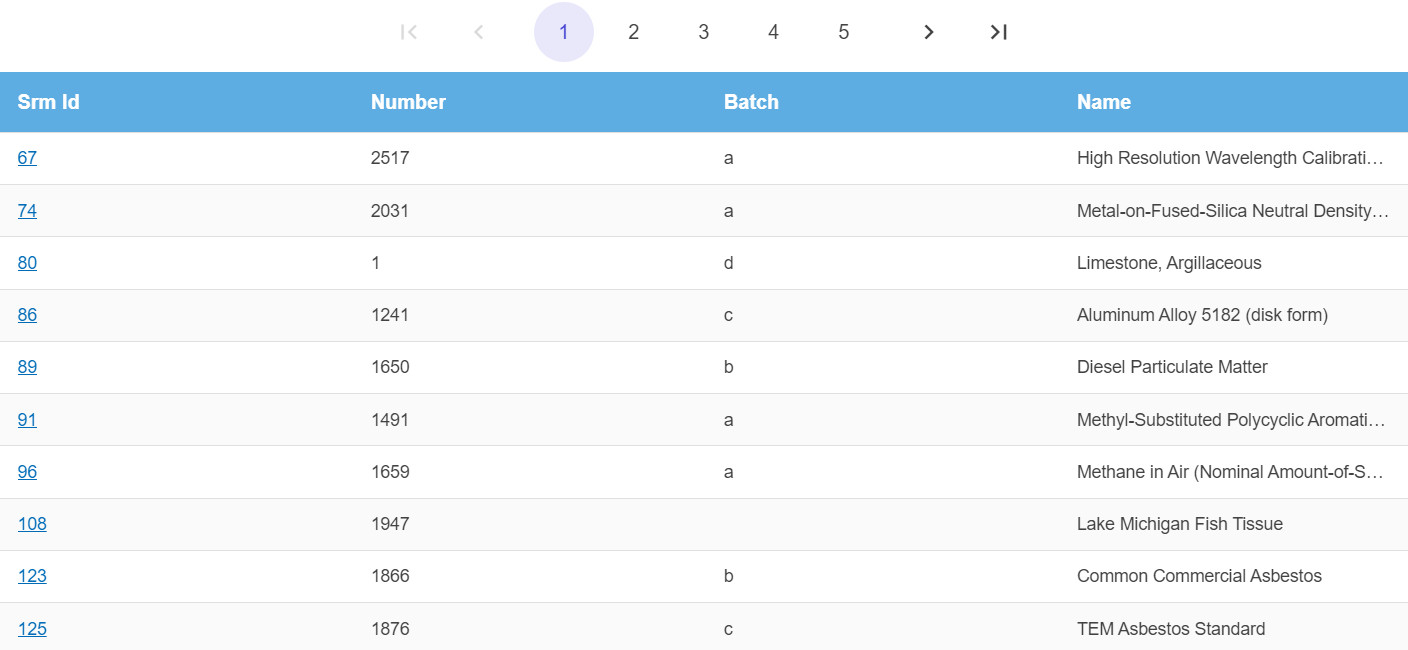1408x650 pixels.
Task: Sort by the Srm Id column header
Action: [x=49, y=102]
